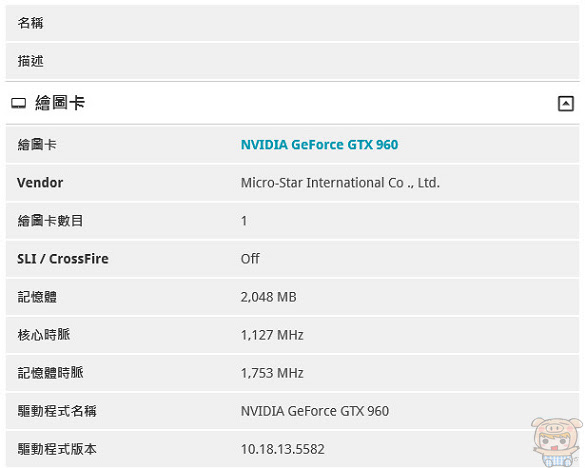Click Micro-Star International Co., Ltd. text

click(x=340, y=183)
